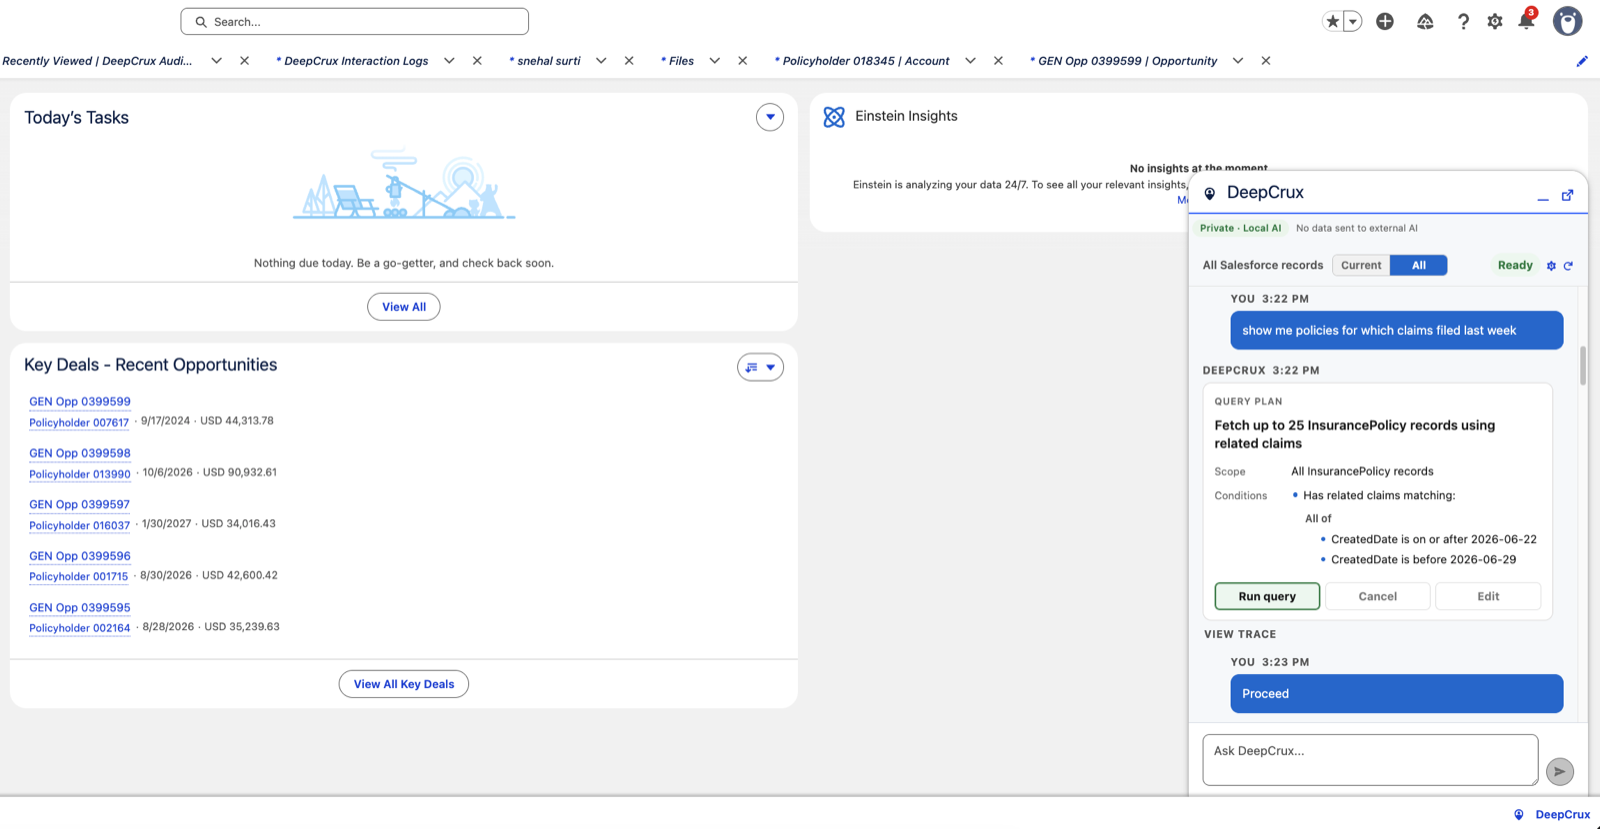Close the Files tab
The width and height of the screenshot is (1600, 829).
click(742, 61)
